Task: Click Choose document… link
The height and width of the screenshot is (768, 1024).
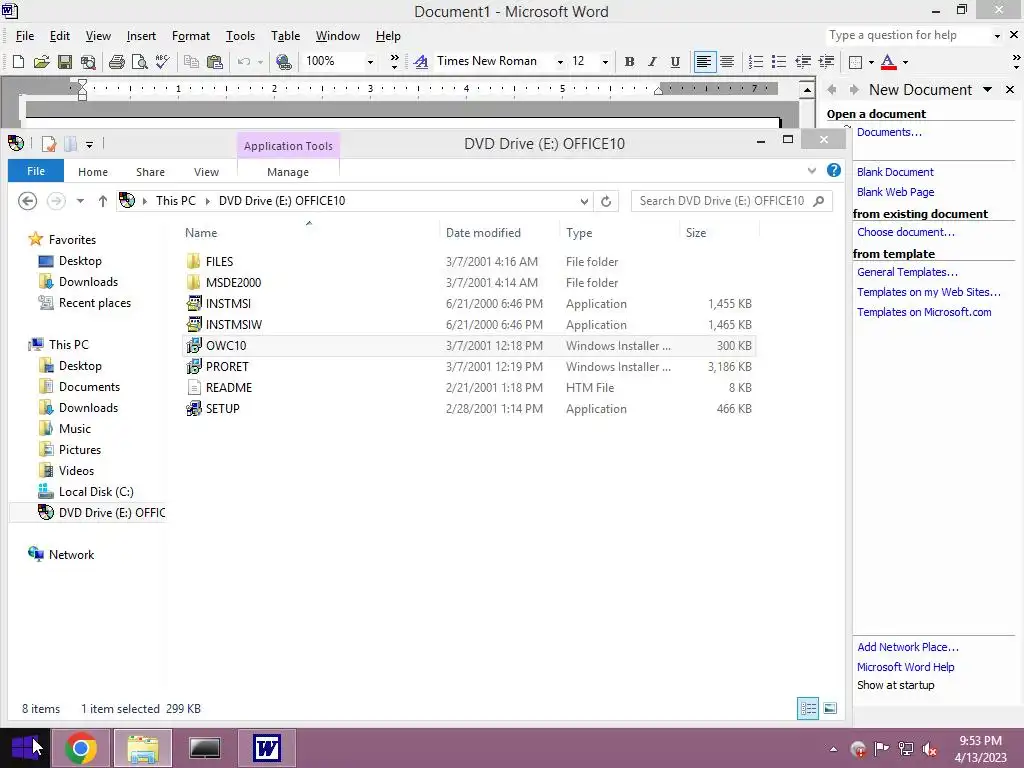Action: pyautogui.click(x=906, y=232)
